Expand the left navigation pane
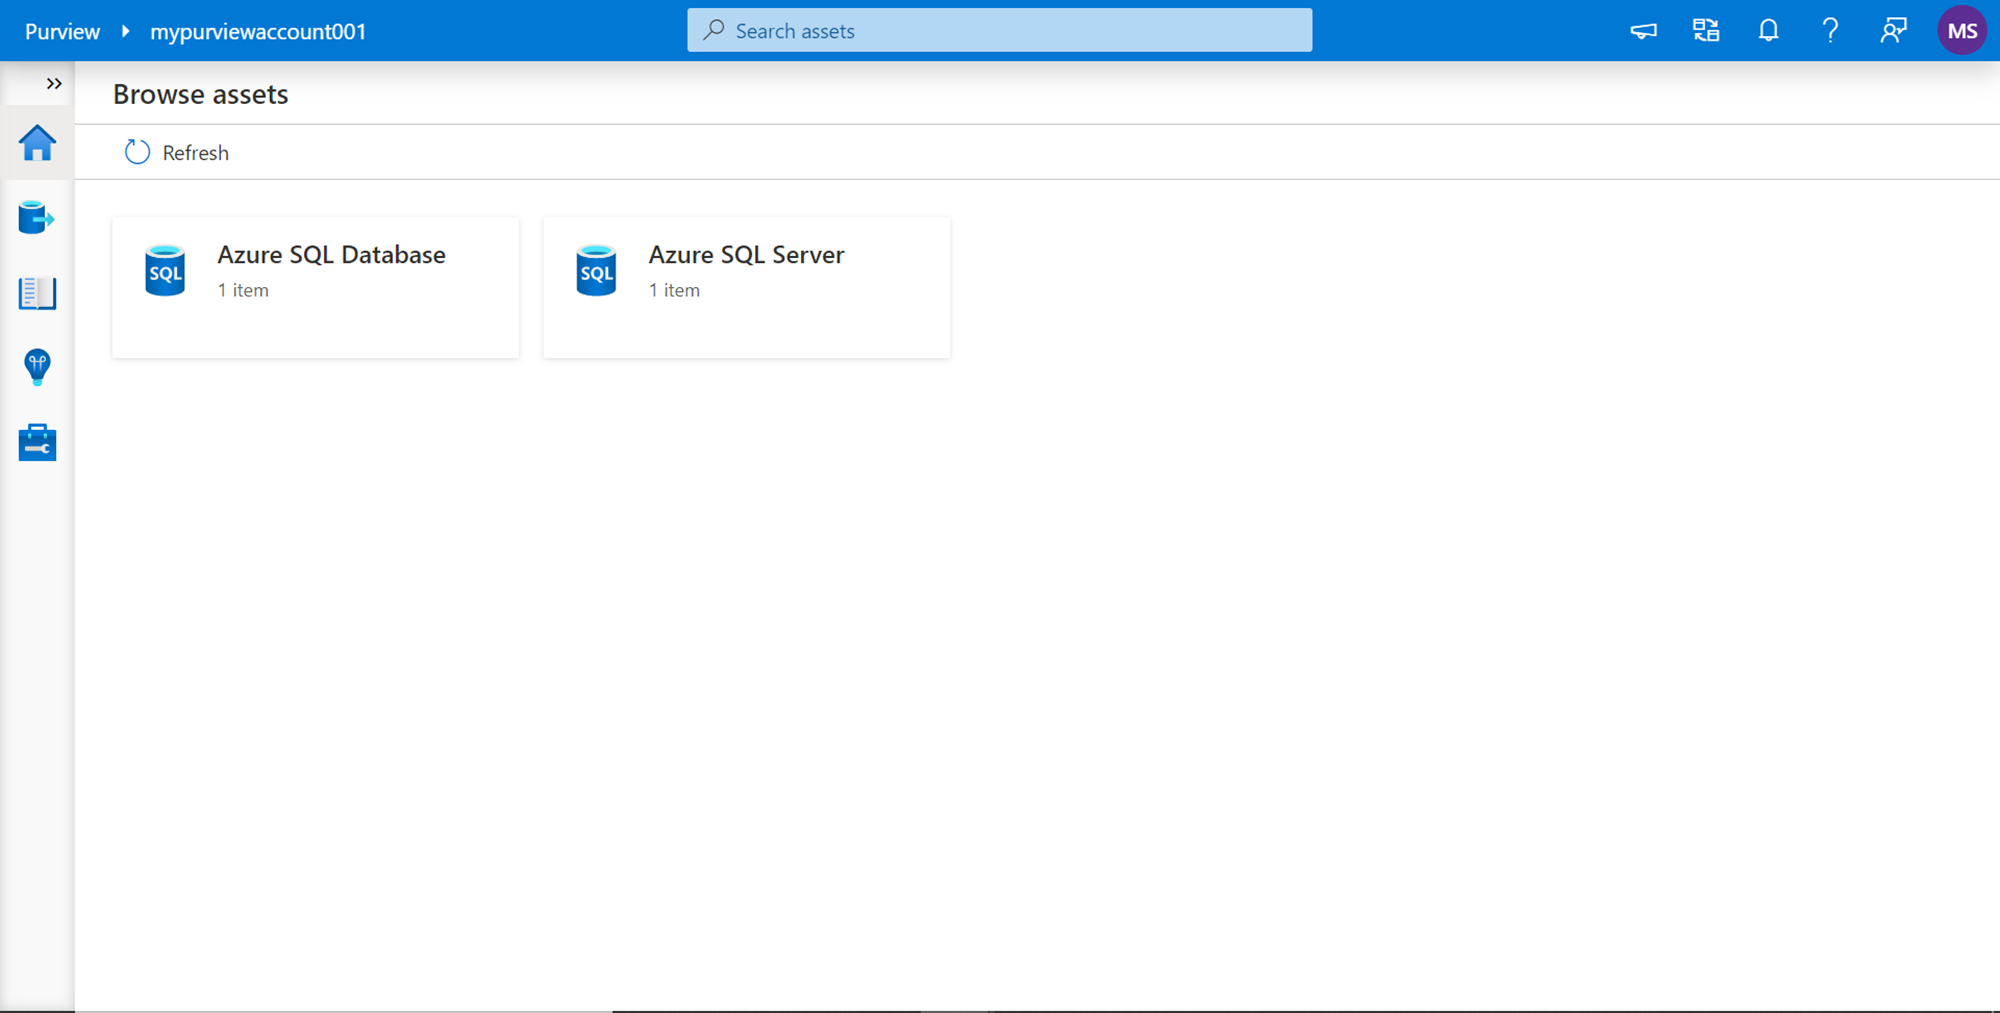 (54, 84)
